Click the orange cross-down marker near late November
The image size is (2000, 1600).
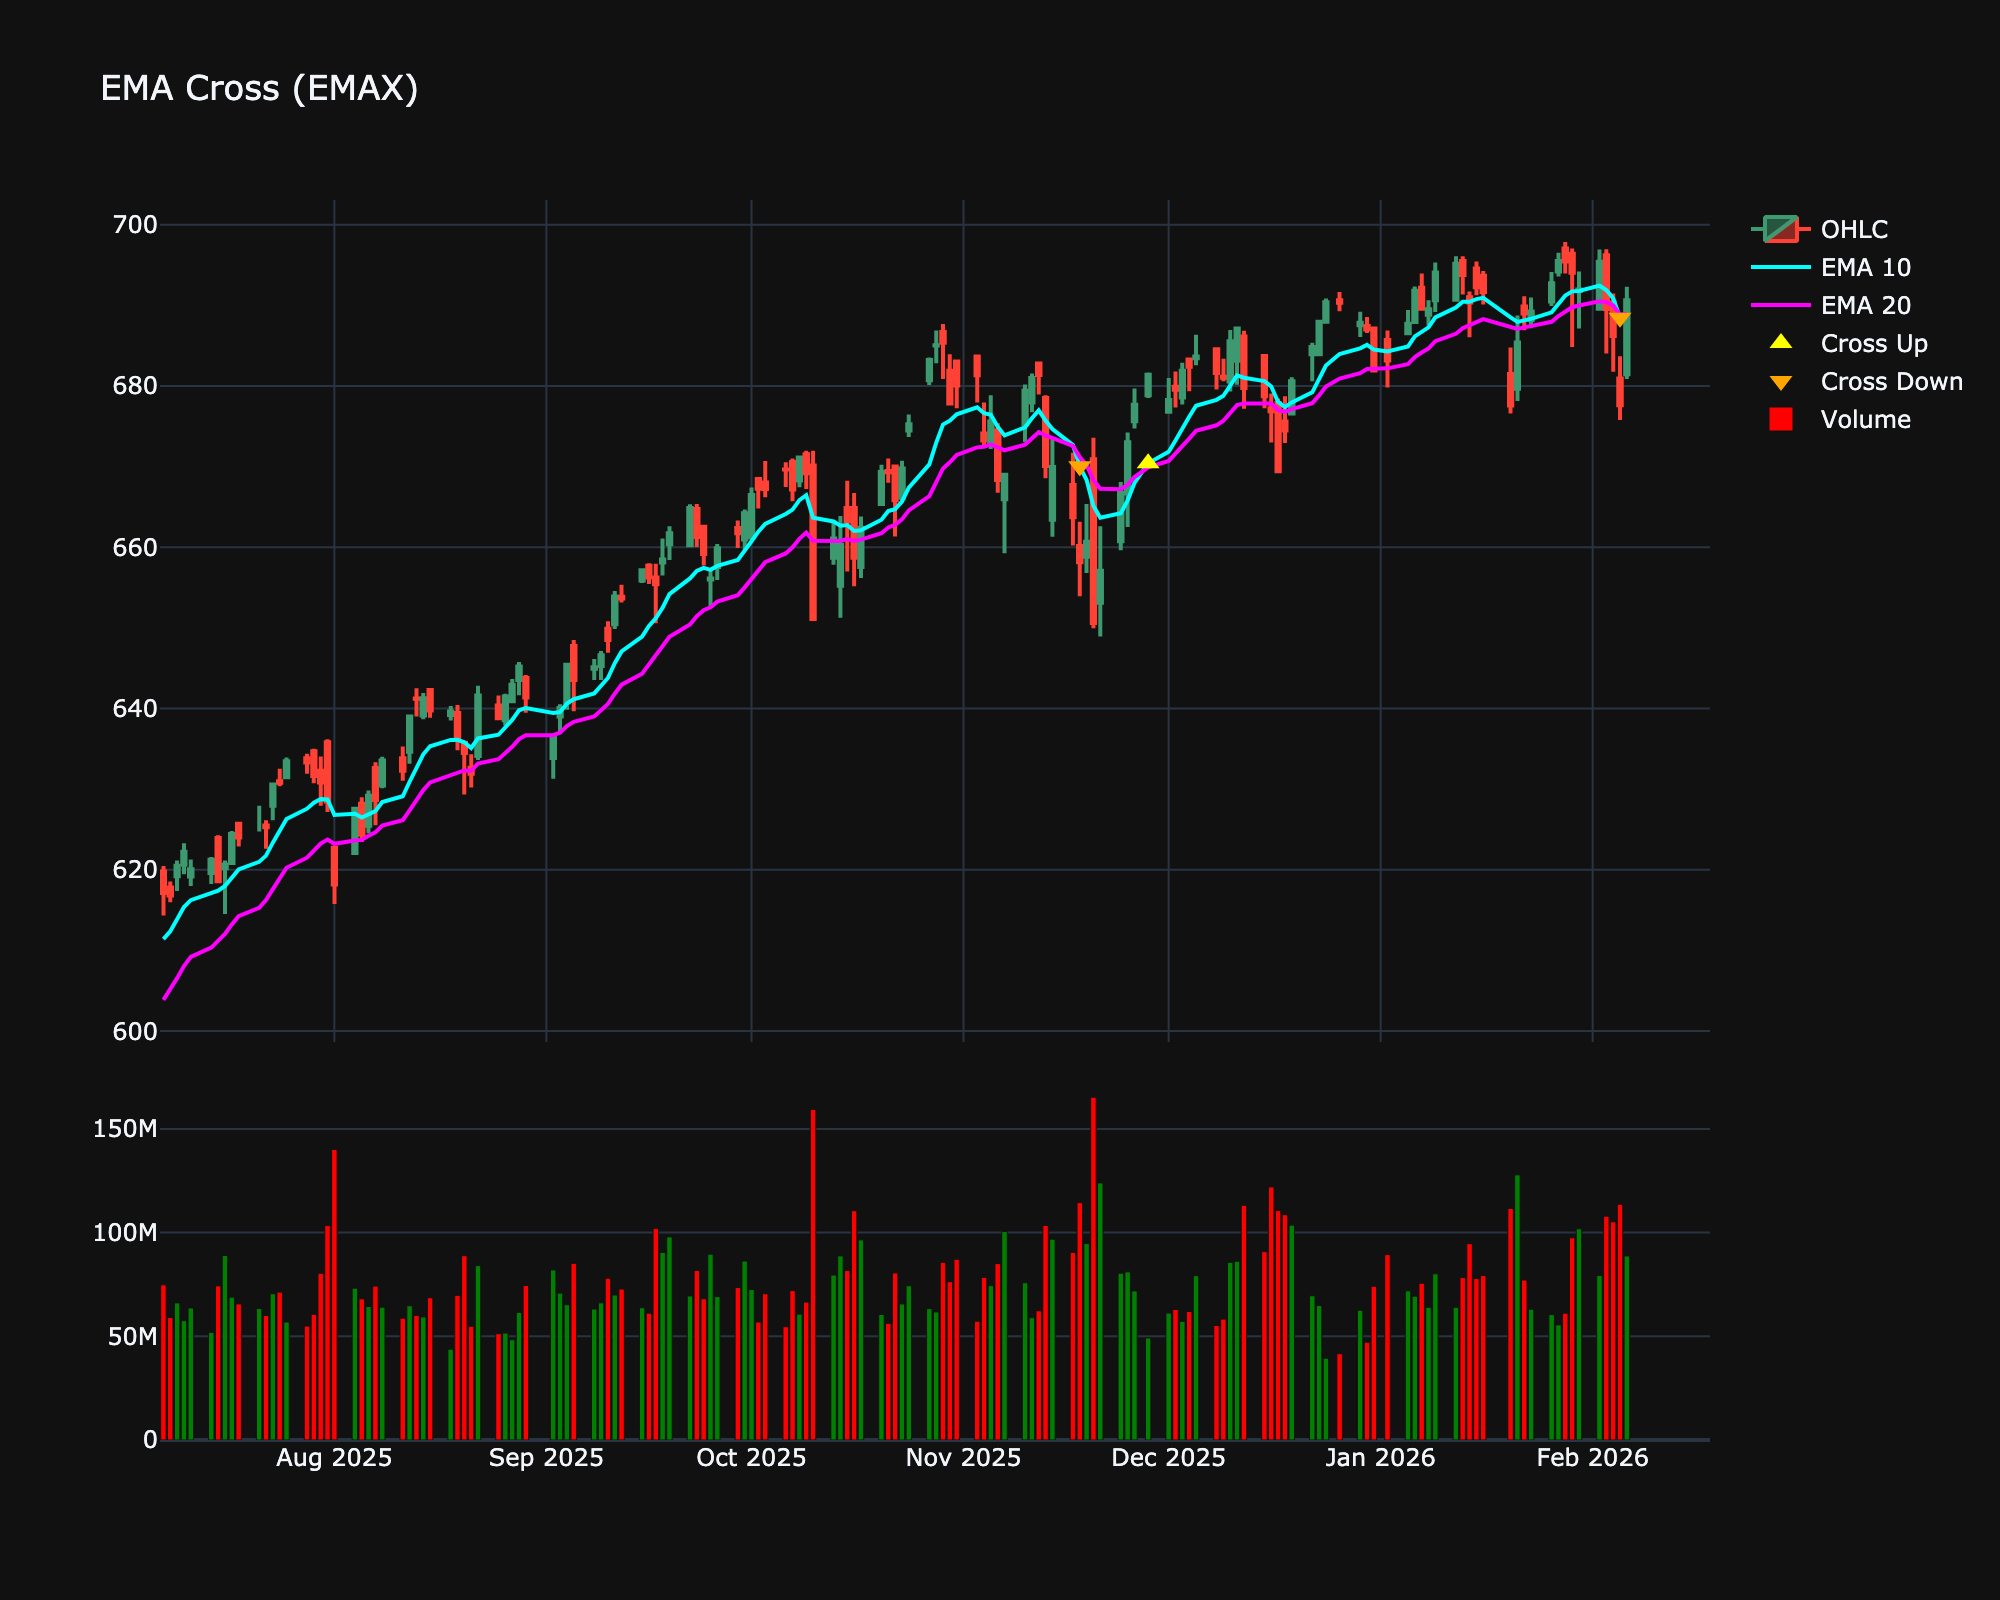pos(1080,466)
